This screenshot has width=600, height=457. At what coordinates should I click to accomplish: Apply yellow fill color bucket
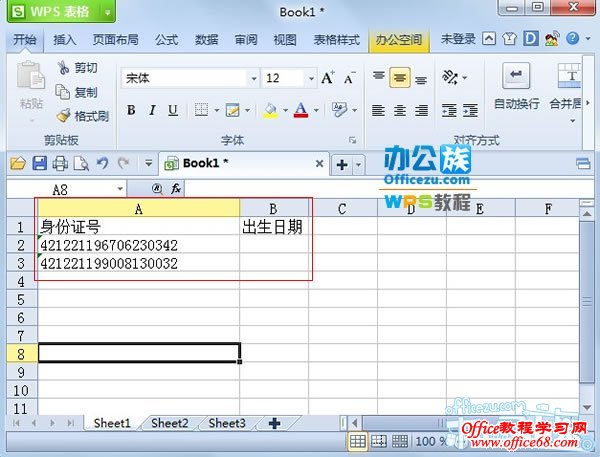tap(271, 110)
